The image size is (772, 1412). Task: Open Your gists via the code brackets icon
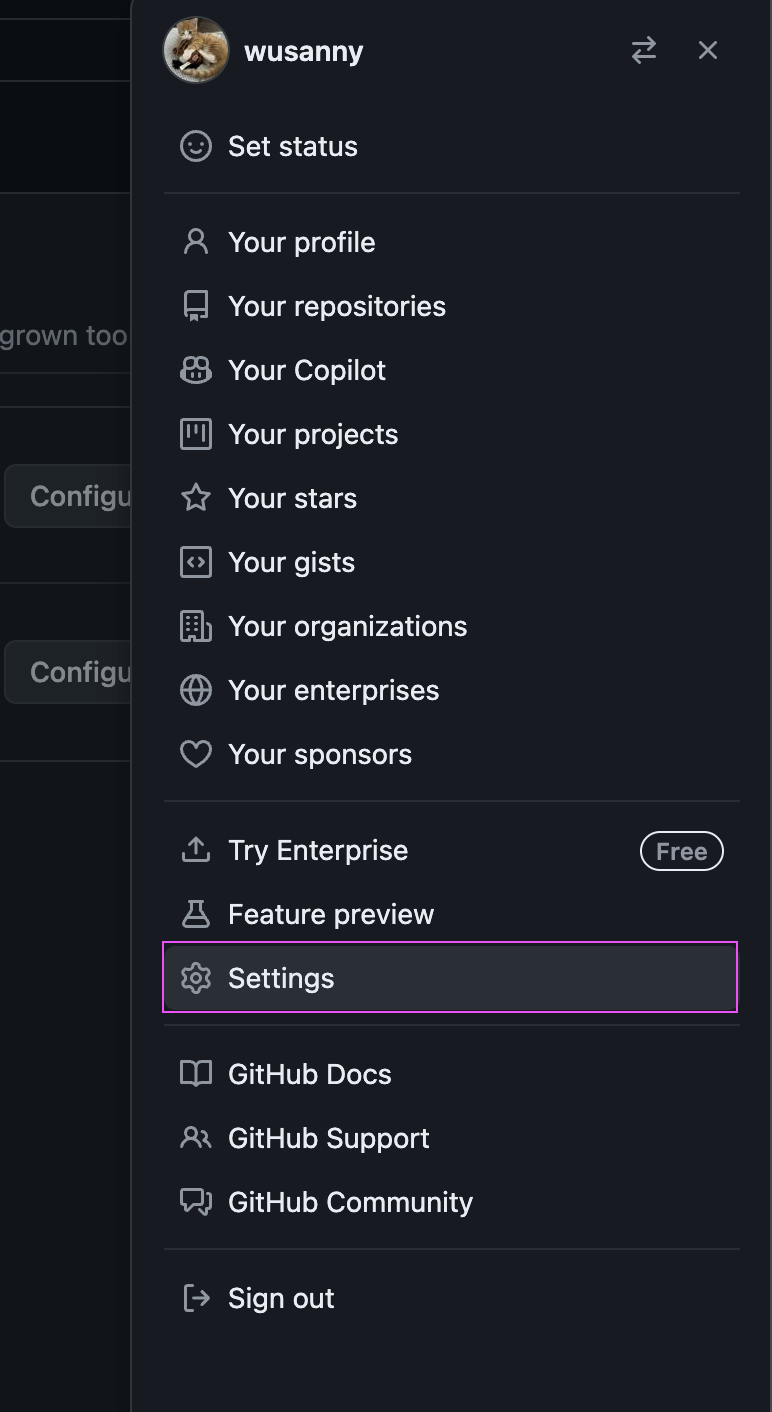click(x=196, y=562)
